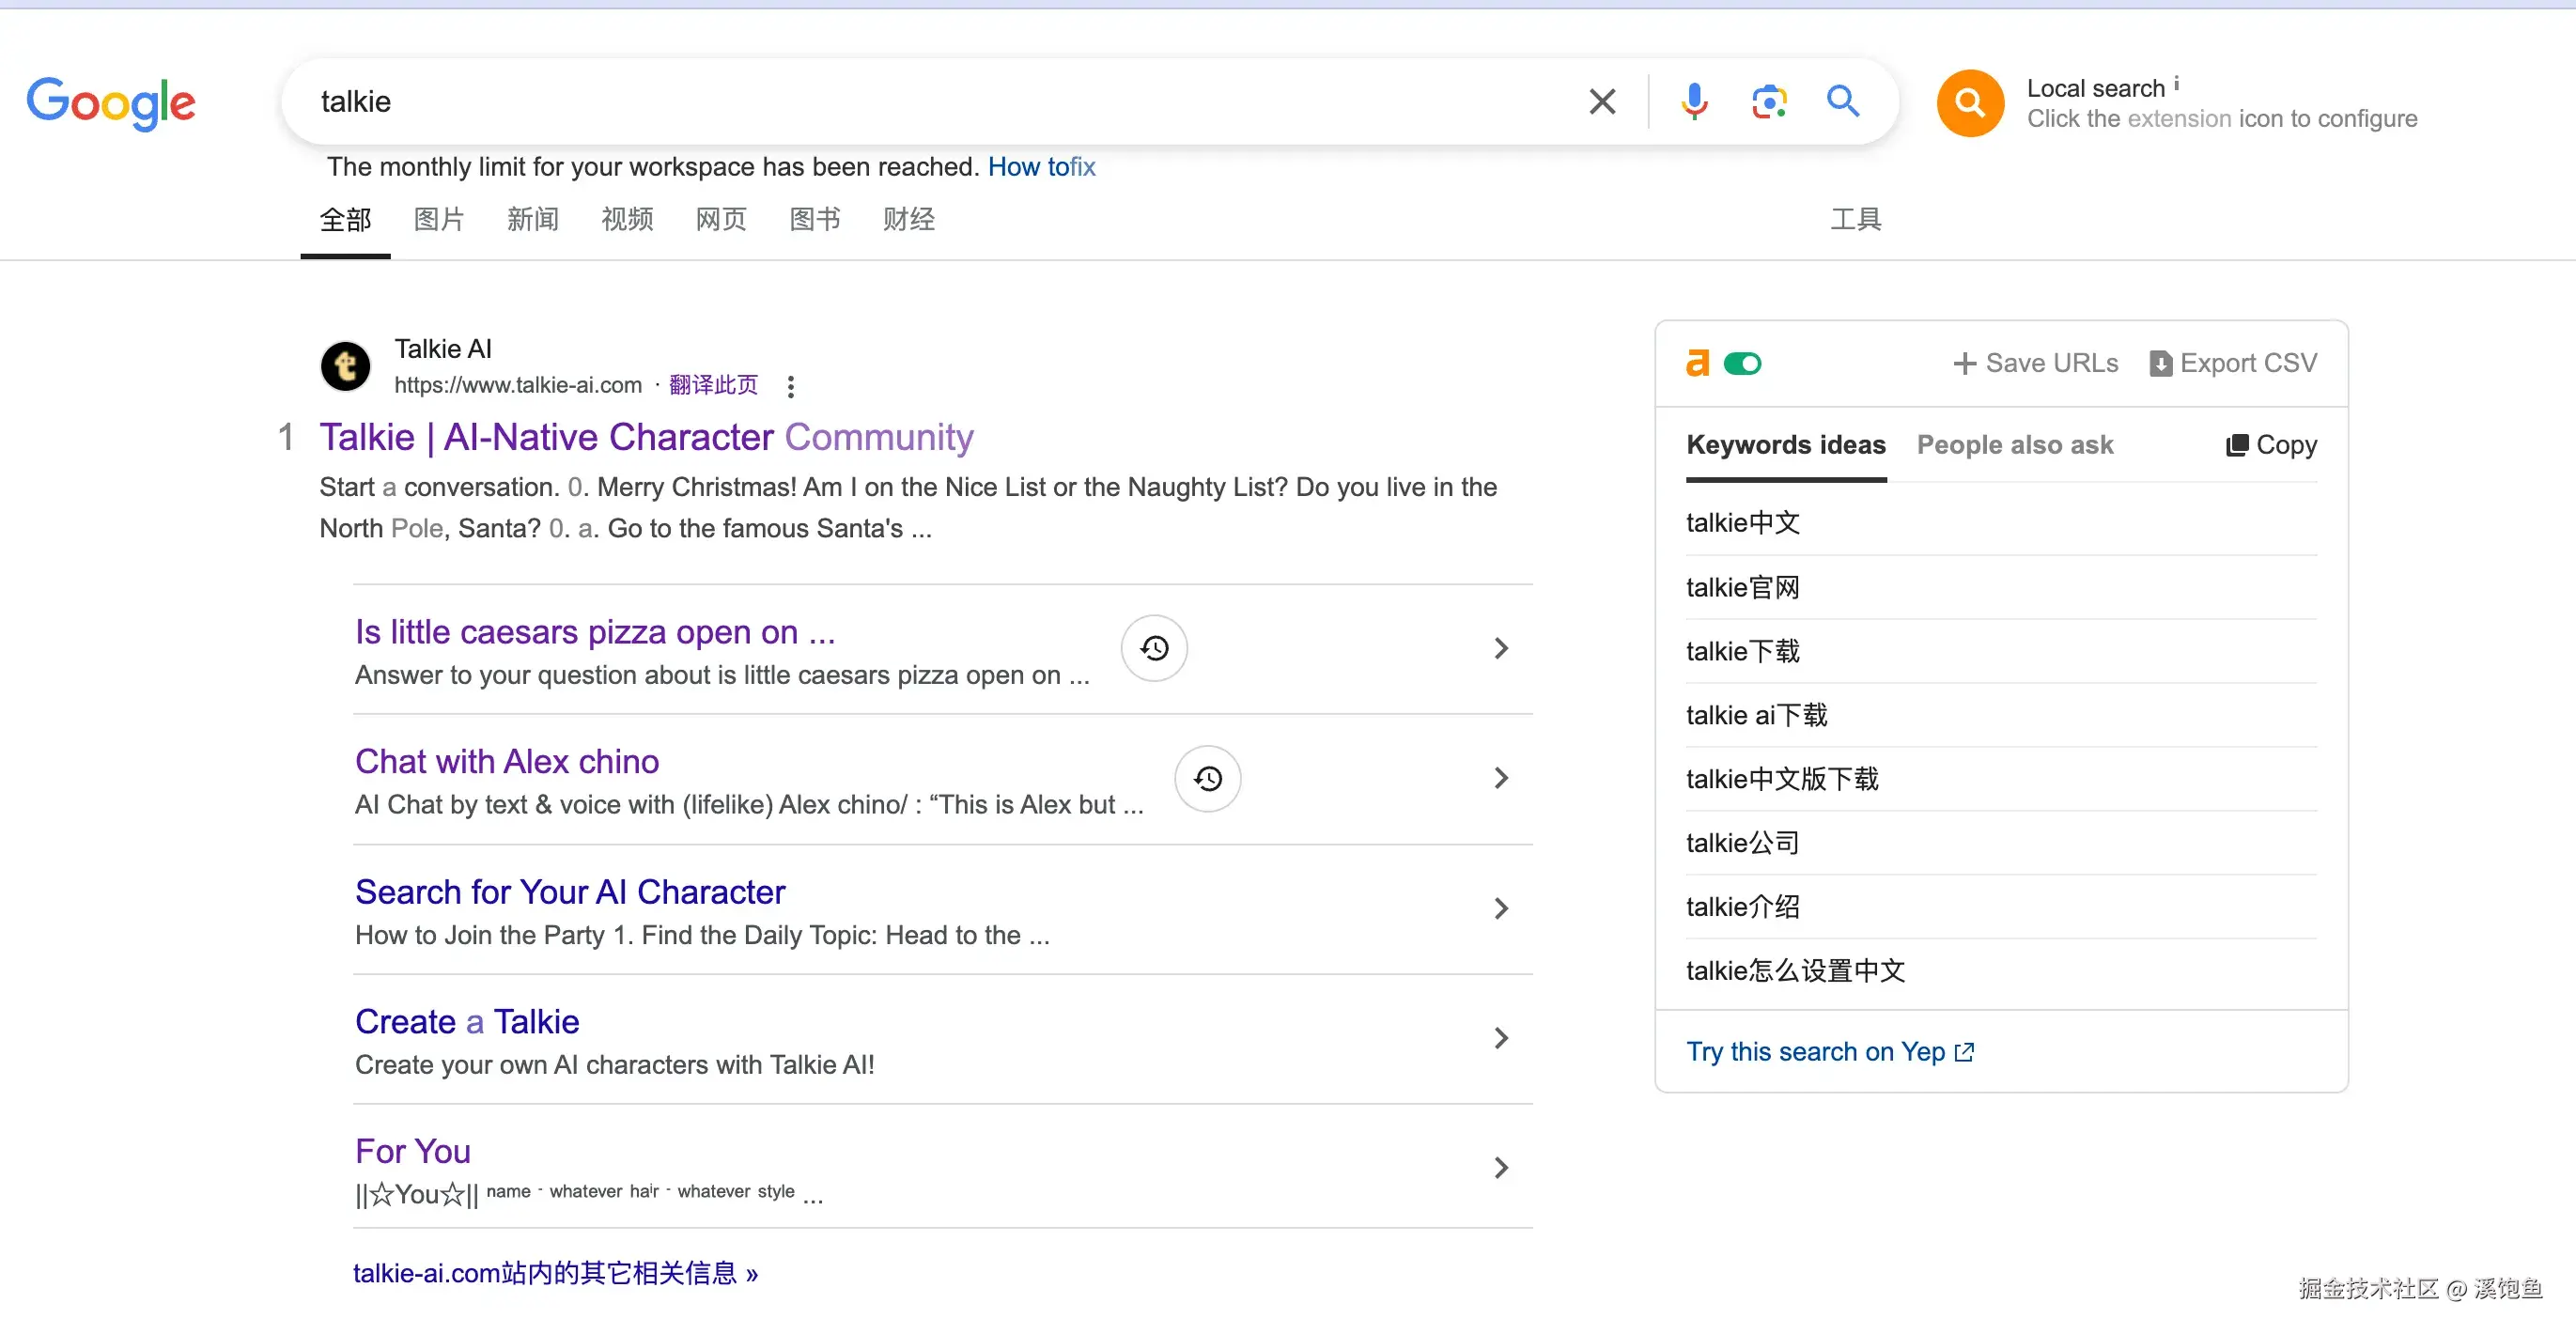Screen dimensions: 2576x1334
Task: Start voice search with microphone icon
Action: pyautogui.click(x=1694, y=101)
